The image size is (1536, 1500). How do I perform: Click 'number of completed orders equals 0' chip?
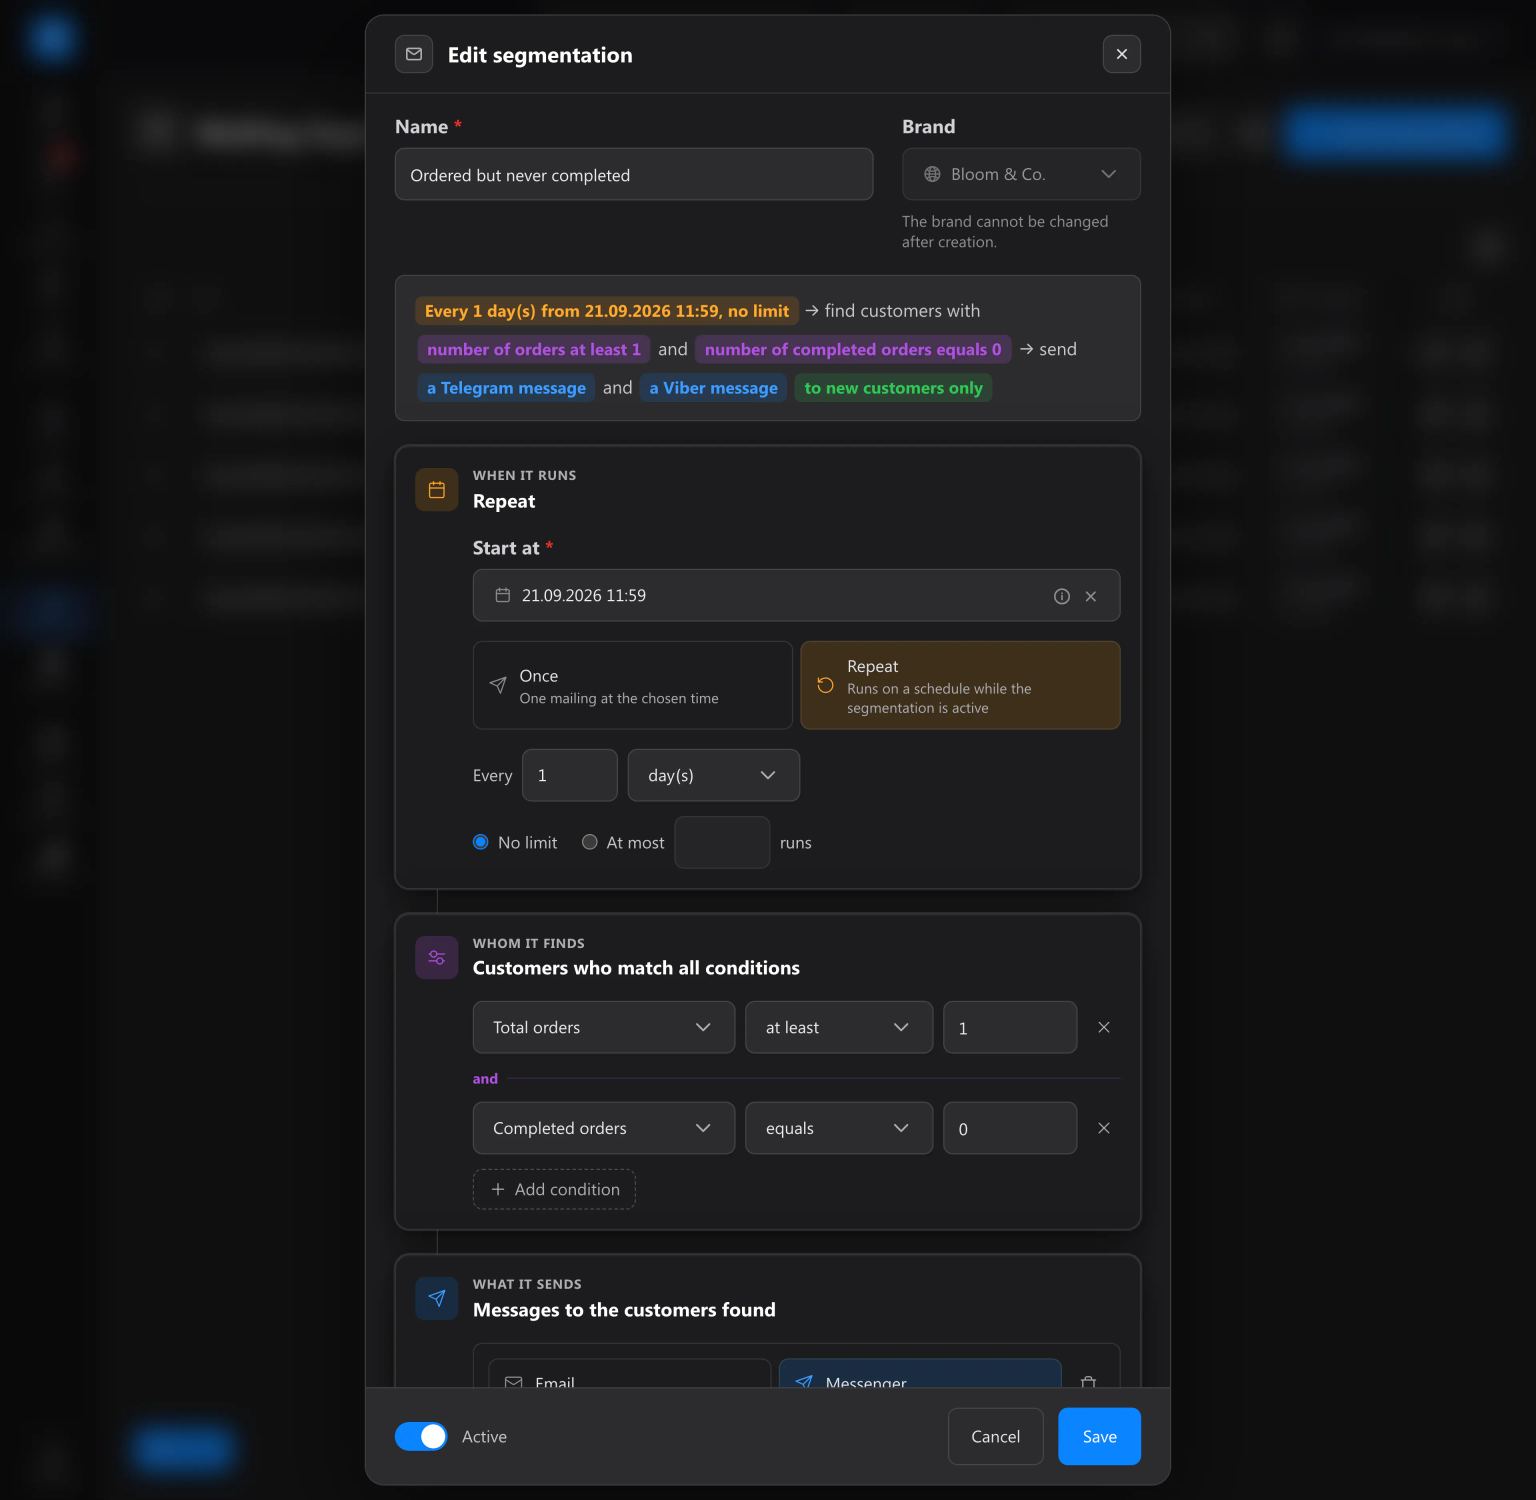853,349
